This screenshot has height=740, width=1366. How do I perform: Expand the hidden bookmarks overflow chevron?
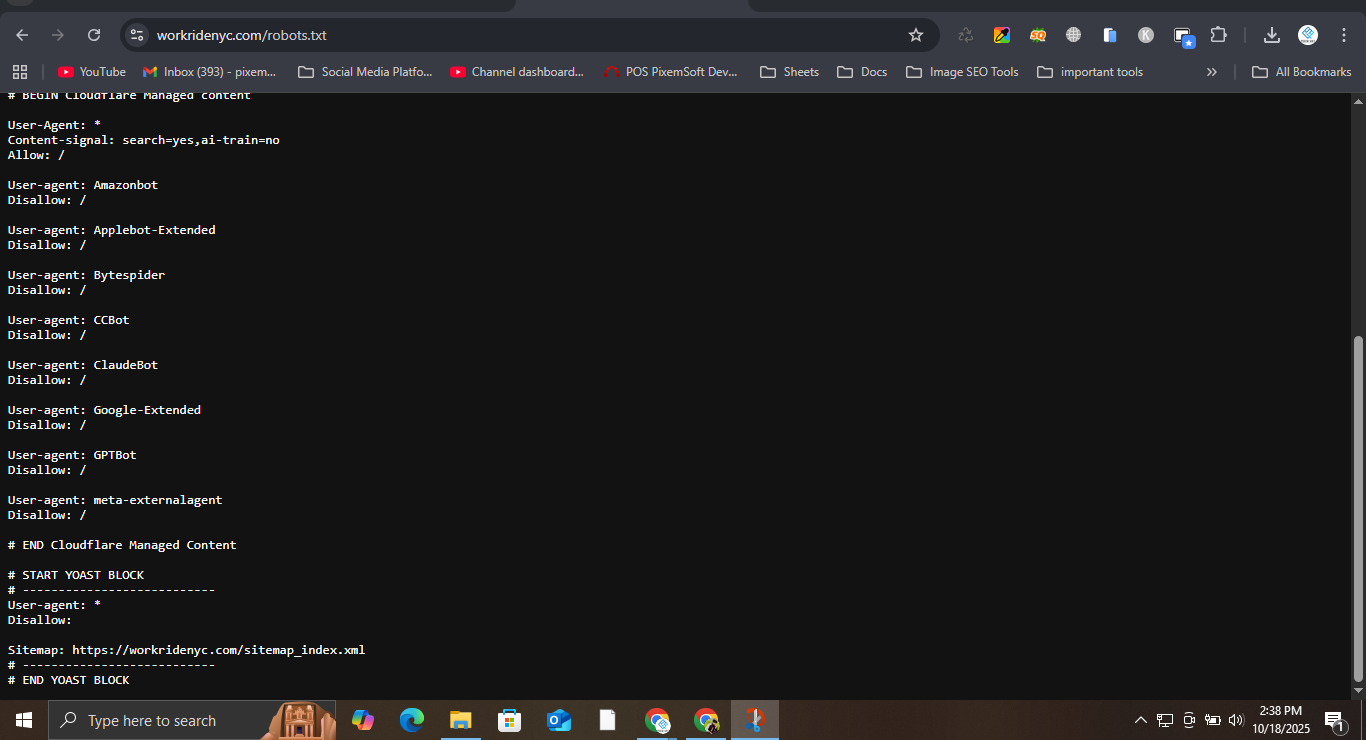pyautogui.click(x=1211, y=72)
